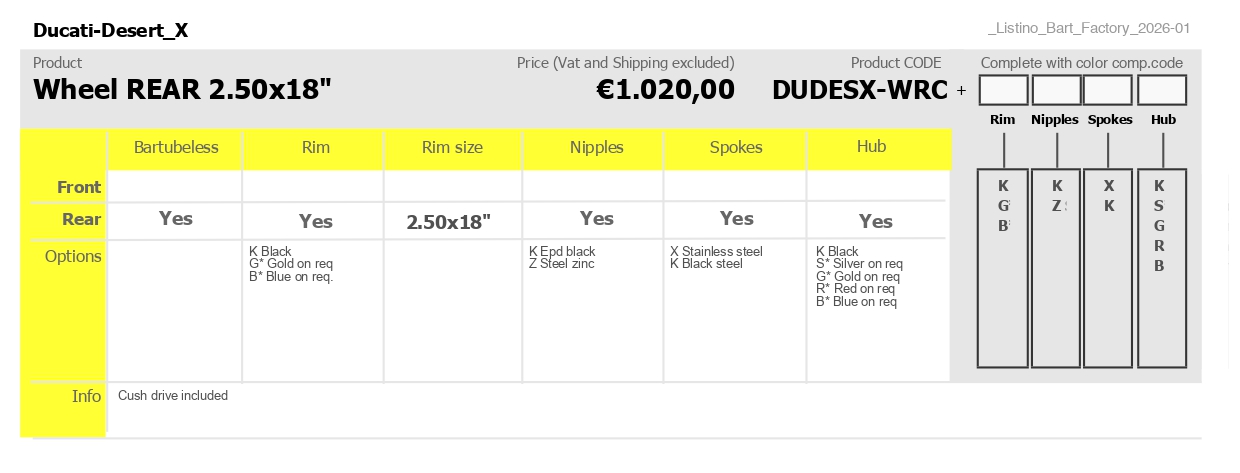Screen dimensions: 1240x473
Task: Click the Hub code list column box
Action: point(1162,269)
